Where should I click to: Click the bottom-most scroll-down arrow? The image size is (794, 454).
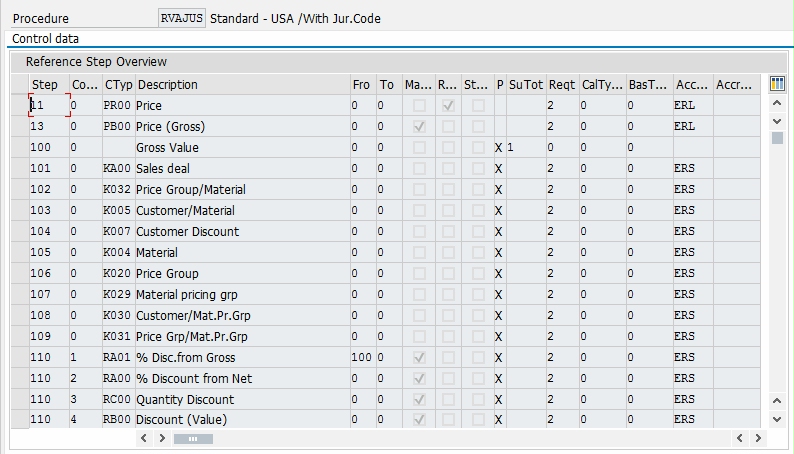(x=777, y=419)
